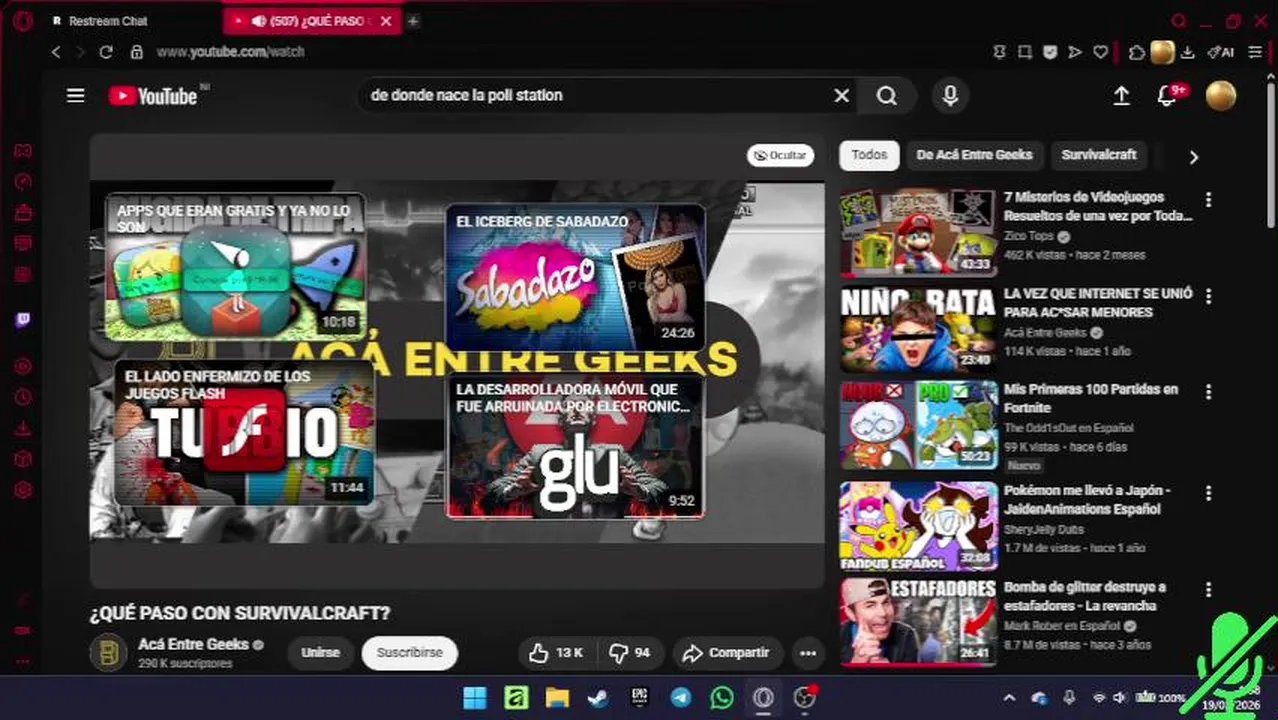
Task: Open Steam from the taskbar
Action: click(598, 698)
